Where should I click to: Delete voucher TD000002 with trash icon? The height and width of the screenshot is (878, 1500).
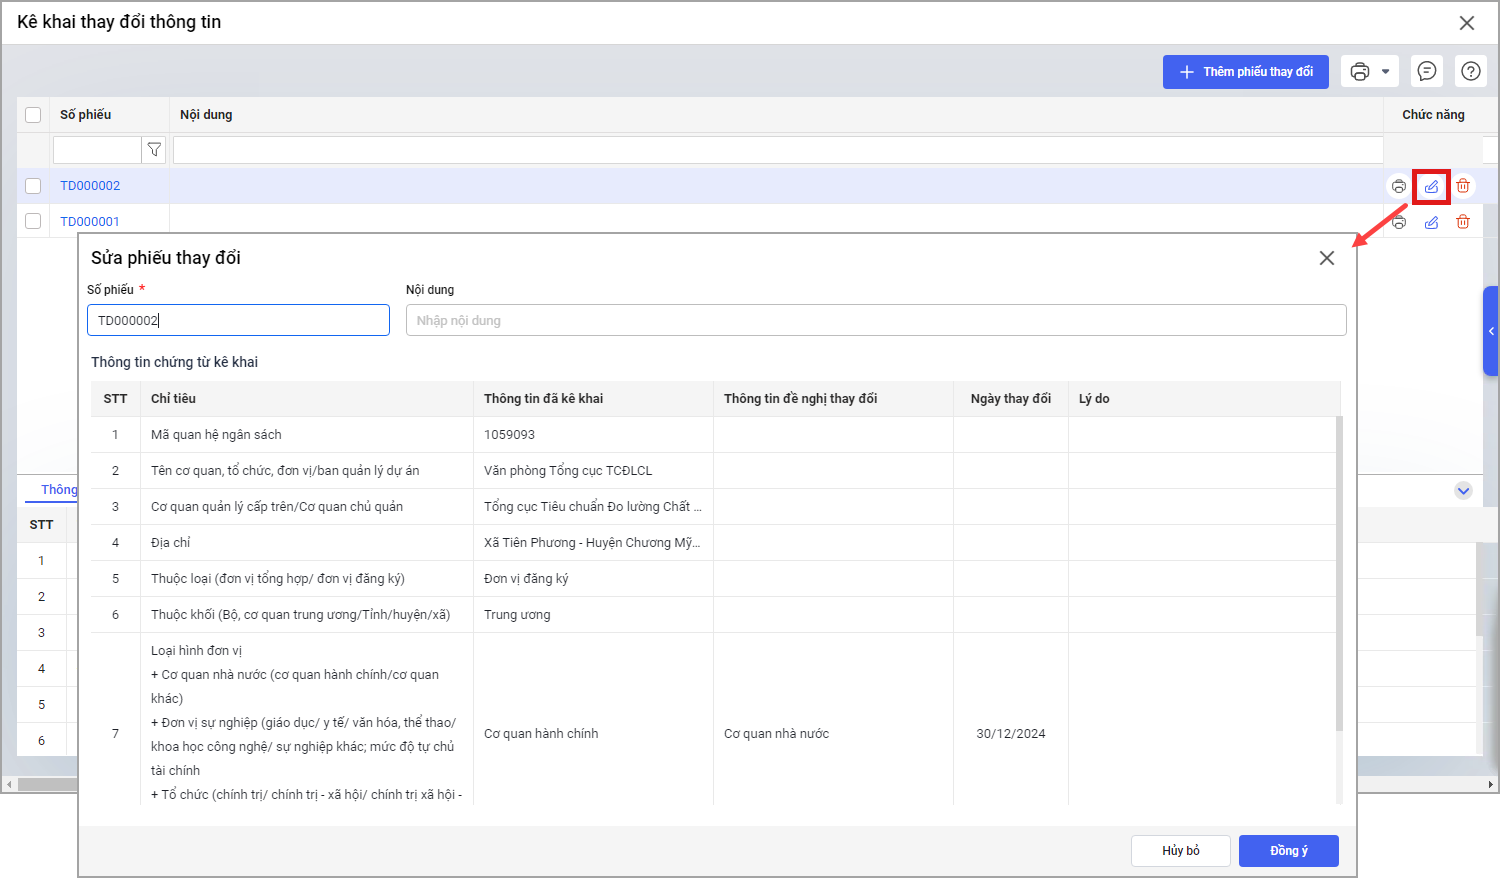tap(1463, 186)
